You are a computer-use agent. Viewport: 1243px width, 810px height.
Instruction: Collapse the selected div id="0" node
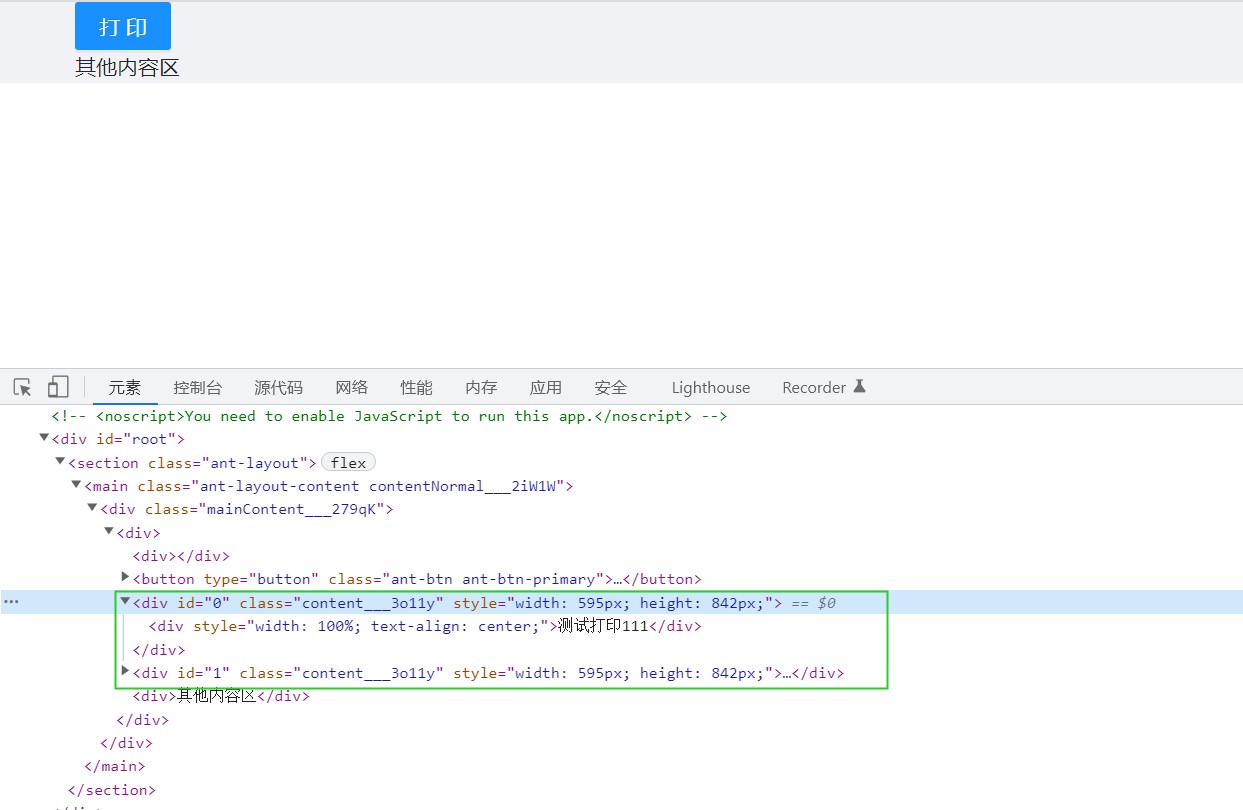tap(124, 602)
